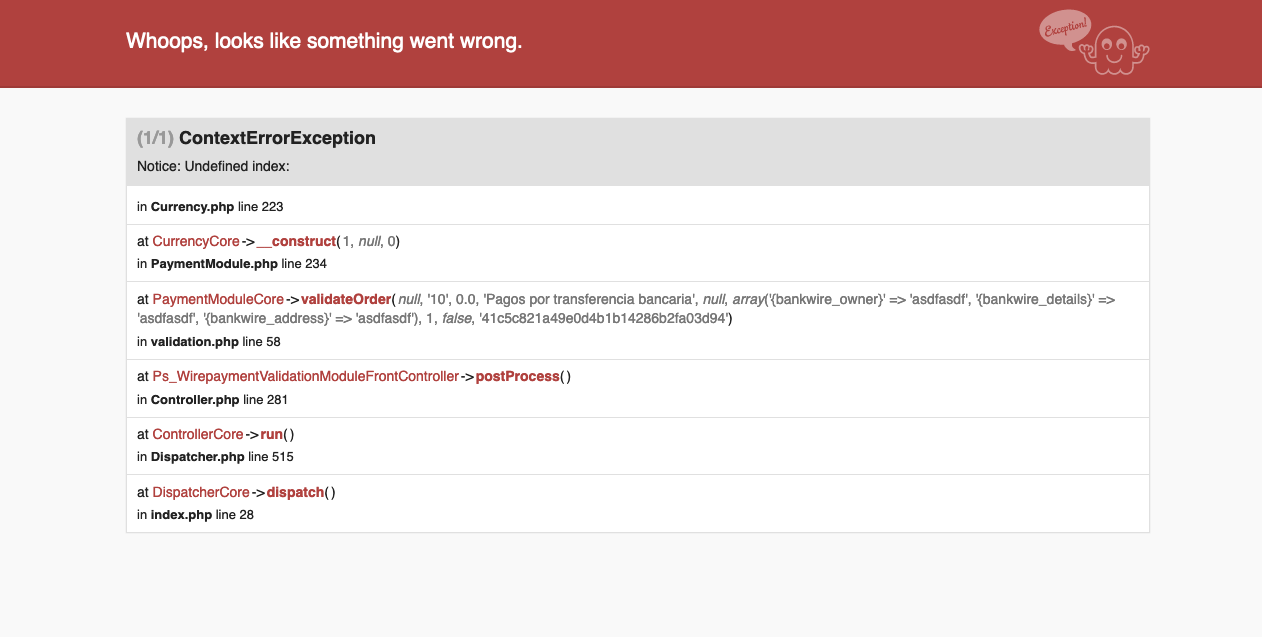The image size is (1262, 637).
Task: Click the 'Exception!' speech bubble icon
Action: point(1066,29)
